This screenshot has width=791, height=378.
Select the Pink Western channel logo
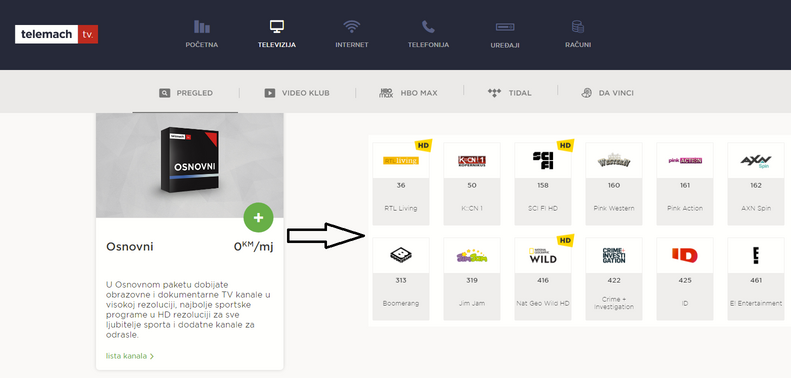coord(614,160)
